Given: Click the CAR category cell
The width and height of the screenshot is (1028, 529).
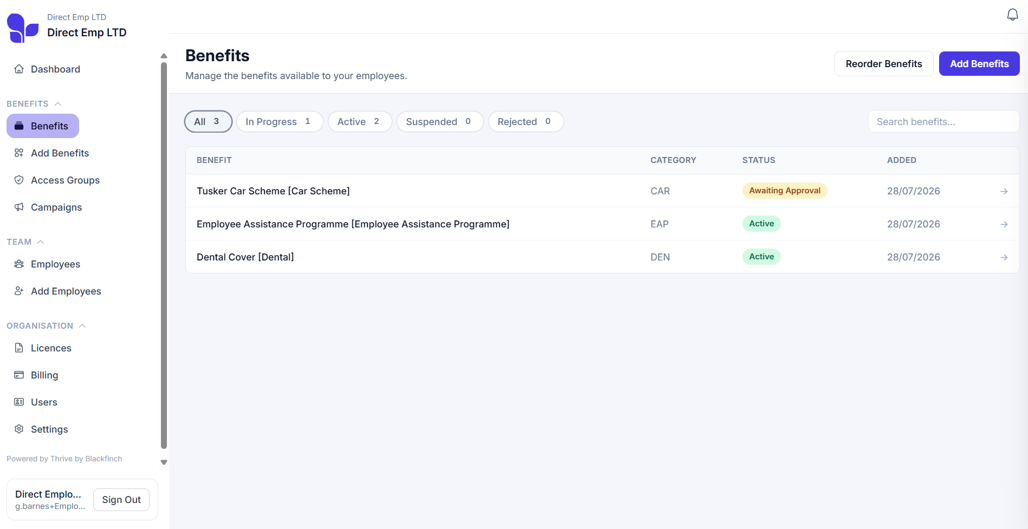Looking at the screenshot, I should click(660, 191).
